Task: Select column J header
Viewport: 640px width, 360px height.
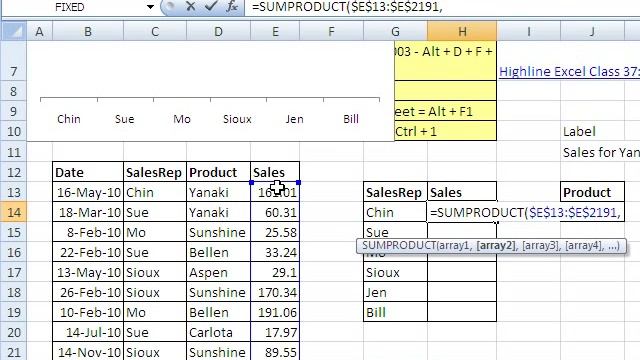Action: pyautogui.click(x=592, y=31)
